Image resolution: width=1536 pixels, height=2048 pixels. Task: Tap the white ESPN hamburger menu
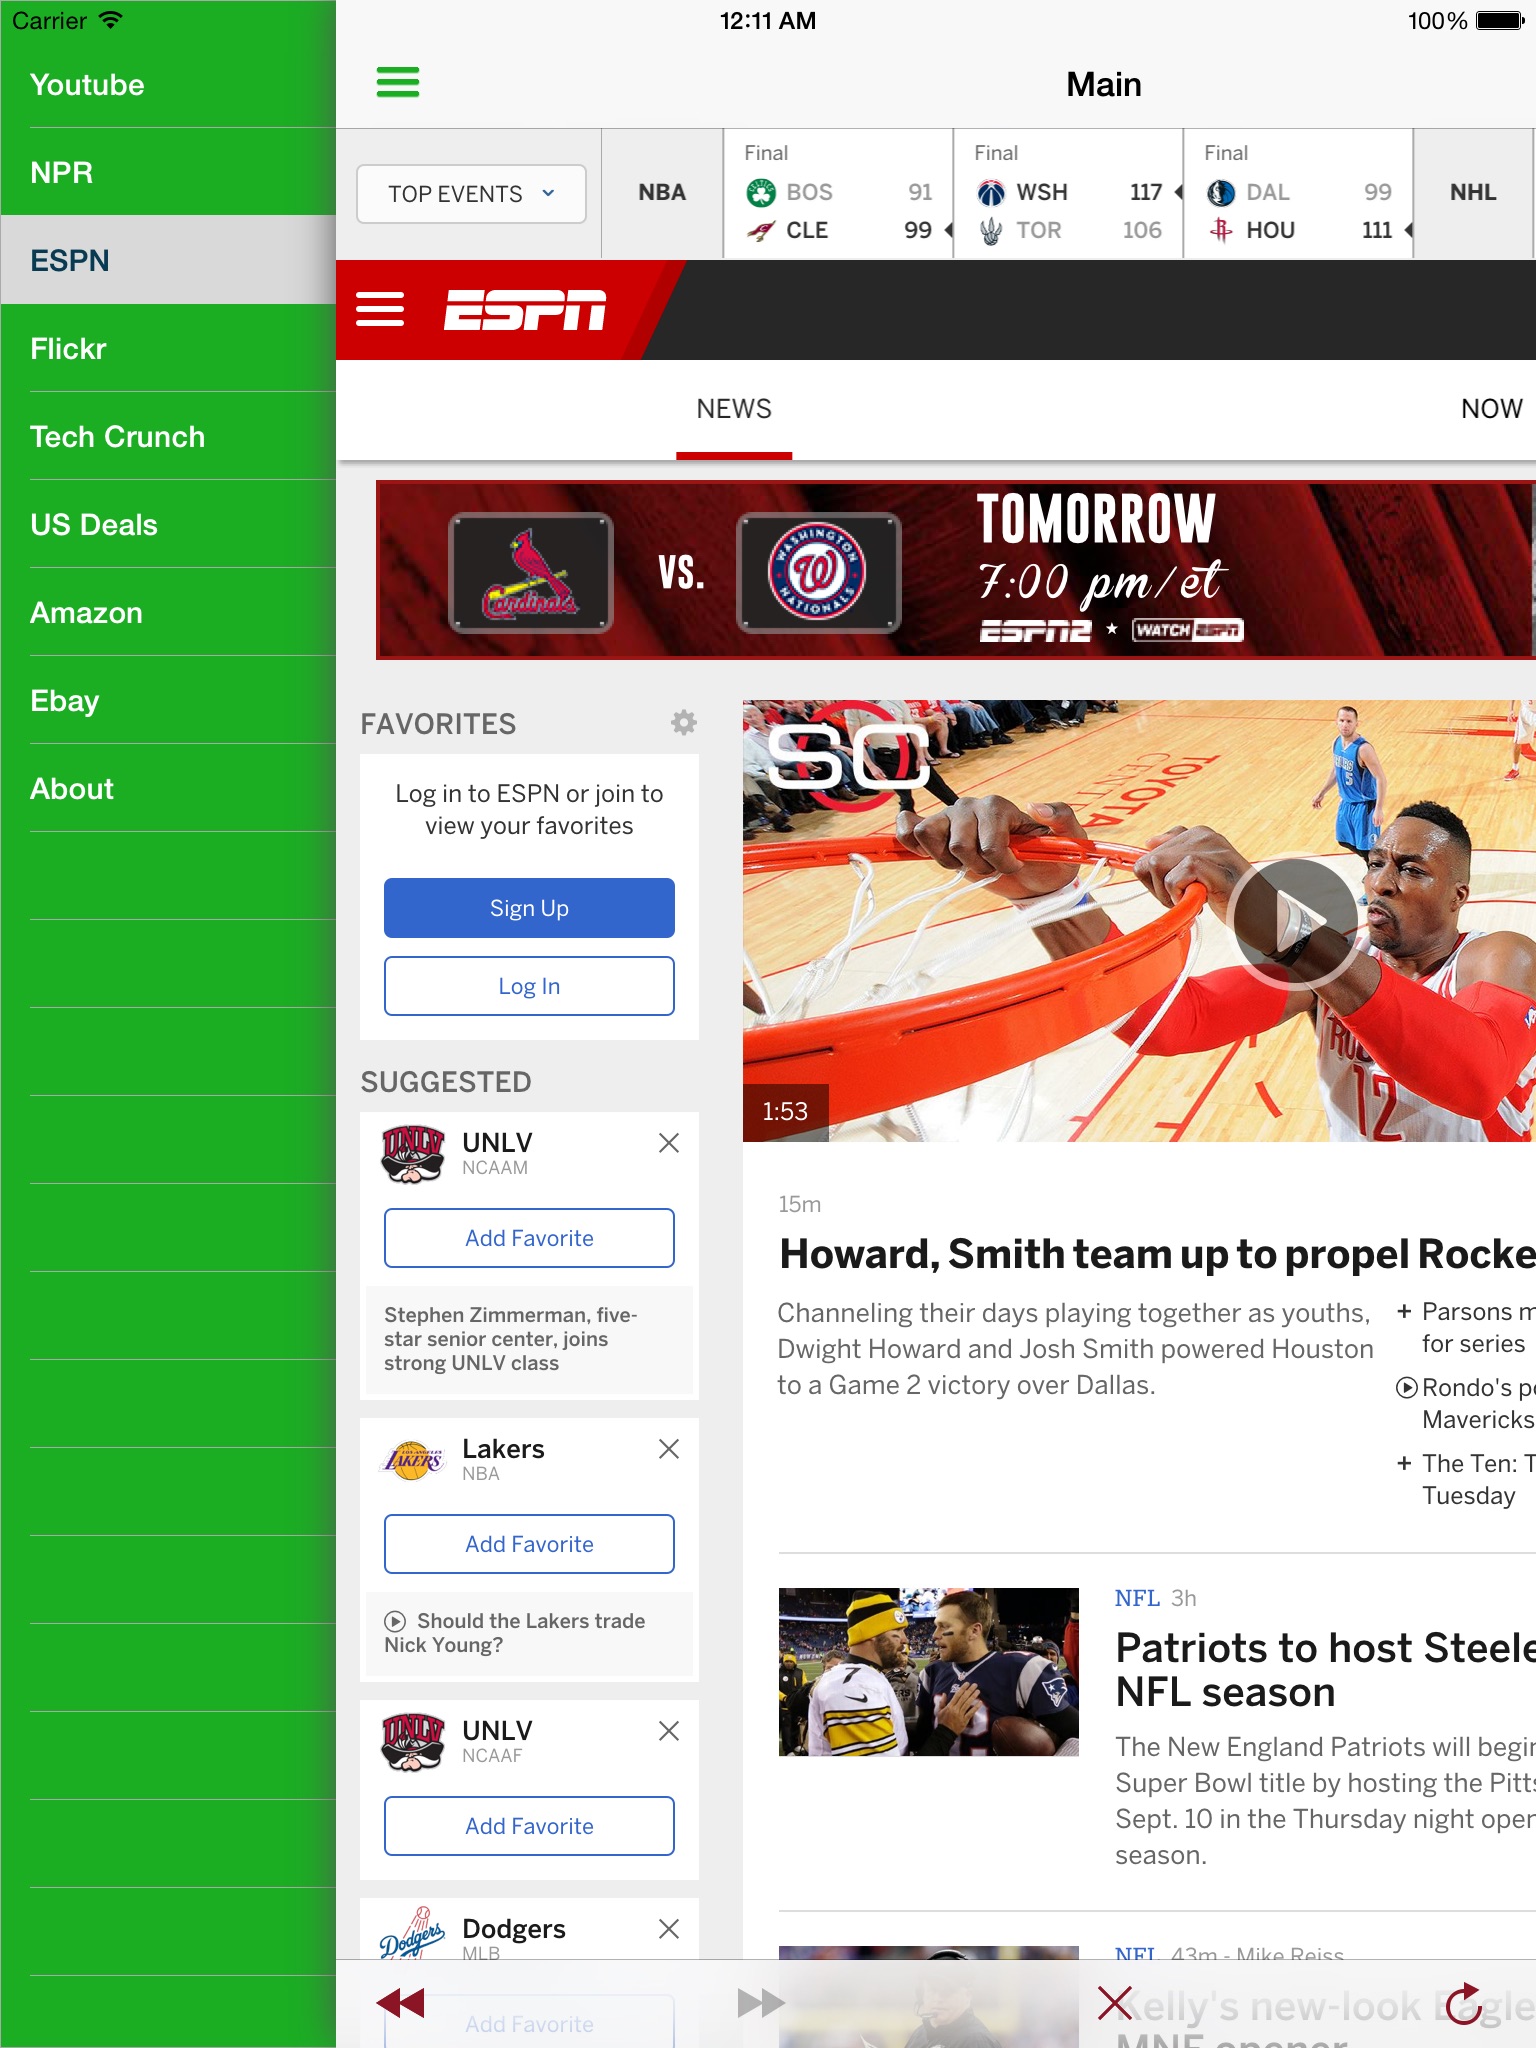[x=380, y=310]
